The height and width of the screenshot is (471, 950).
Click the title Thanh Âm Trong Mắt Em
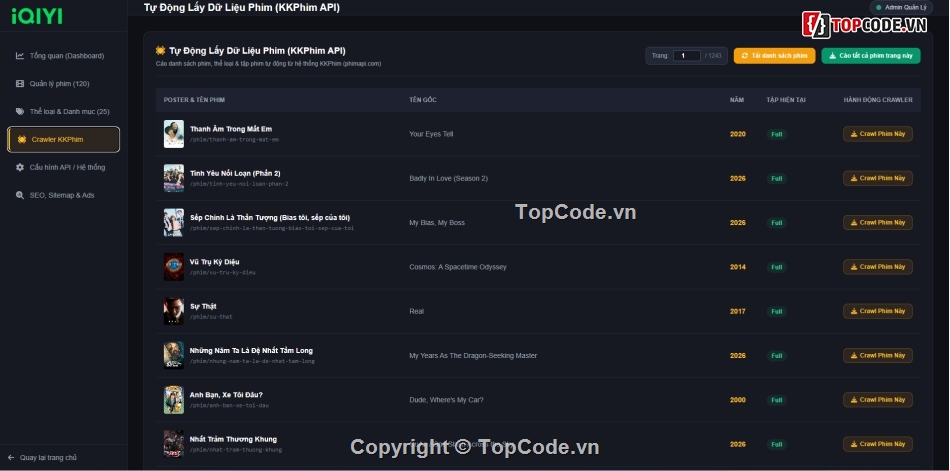click(x=231, y=129)
